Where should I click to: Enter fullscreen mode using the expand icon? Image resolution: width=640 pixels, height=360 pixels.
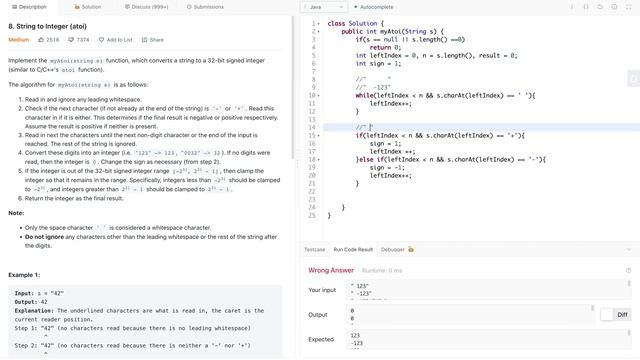629,7
